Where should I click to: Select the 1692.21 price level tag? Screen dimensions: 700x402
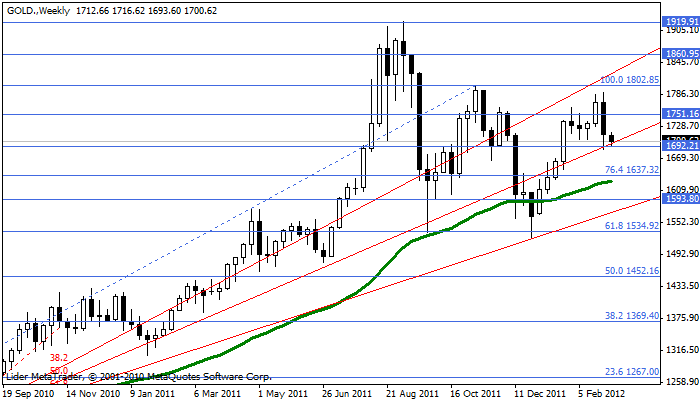coord(680,146)
